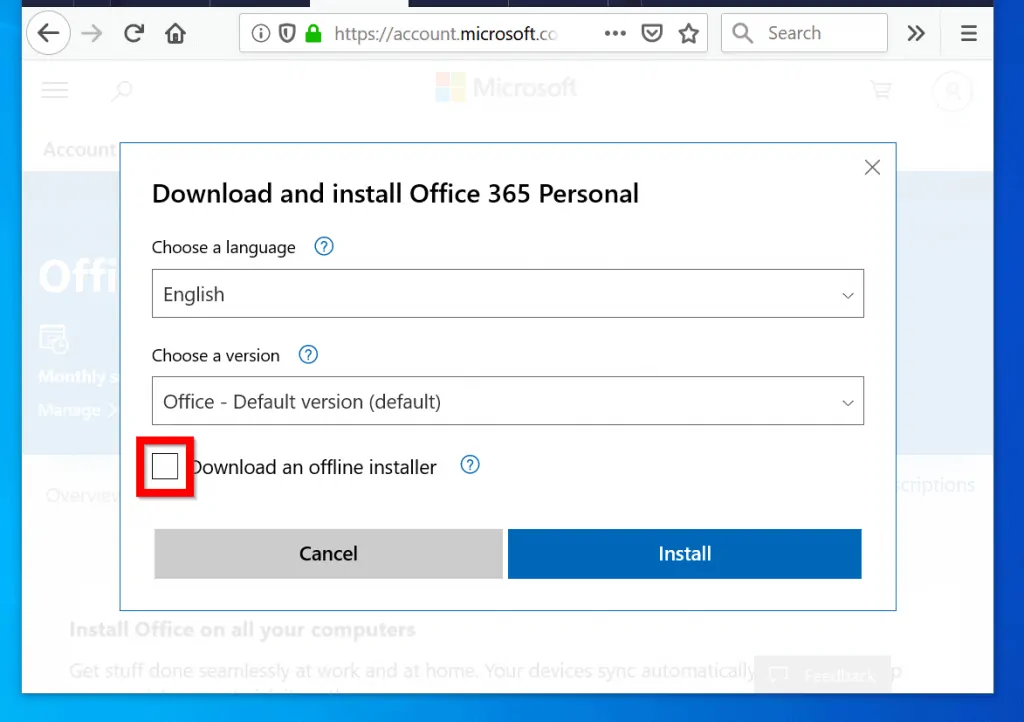Reload the page with the refresh icon

tap(134, 33)
